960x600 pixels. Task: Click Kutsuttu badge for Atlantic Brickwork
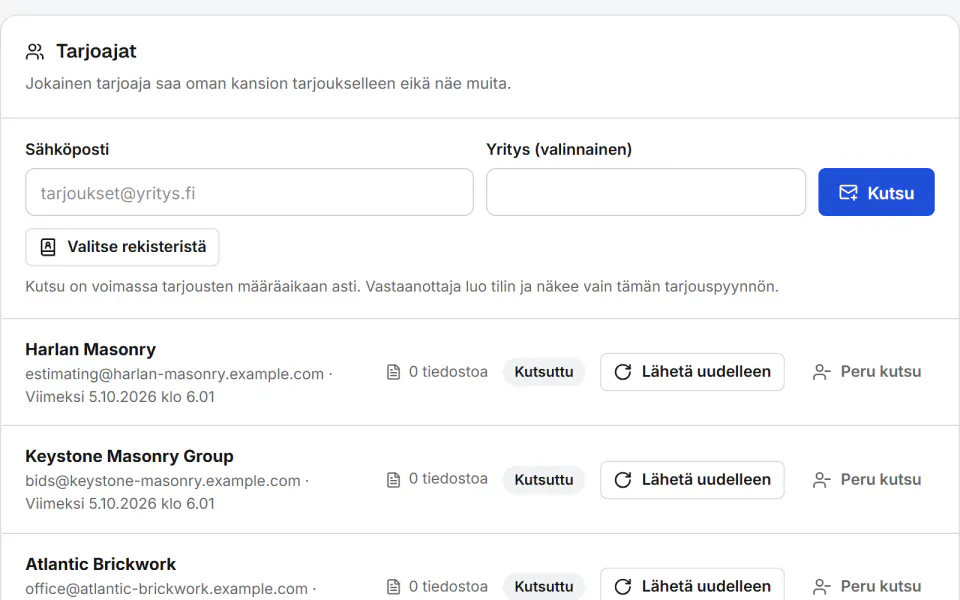(544, 587)
